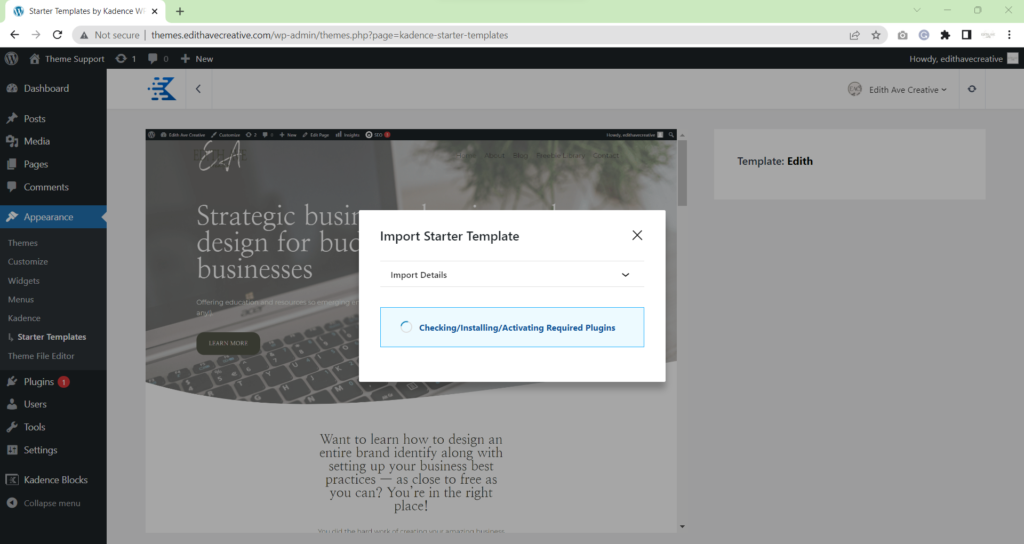Open the Dashboard menu item
This screenshot has height=544, width=1024.
(x=46, y=88)
